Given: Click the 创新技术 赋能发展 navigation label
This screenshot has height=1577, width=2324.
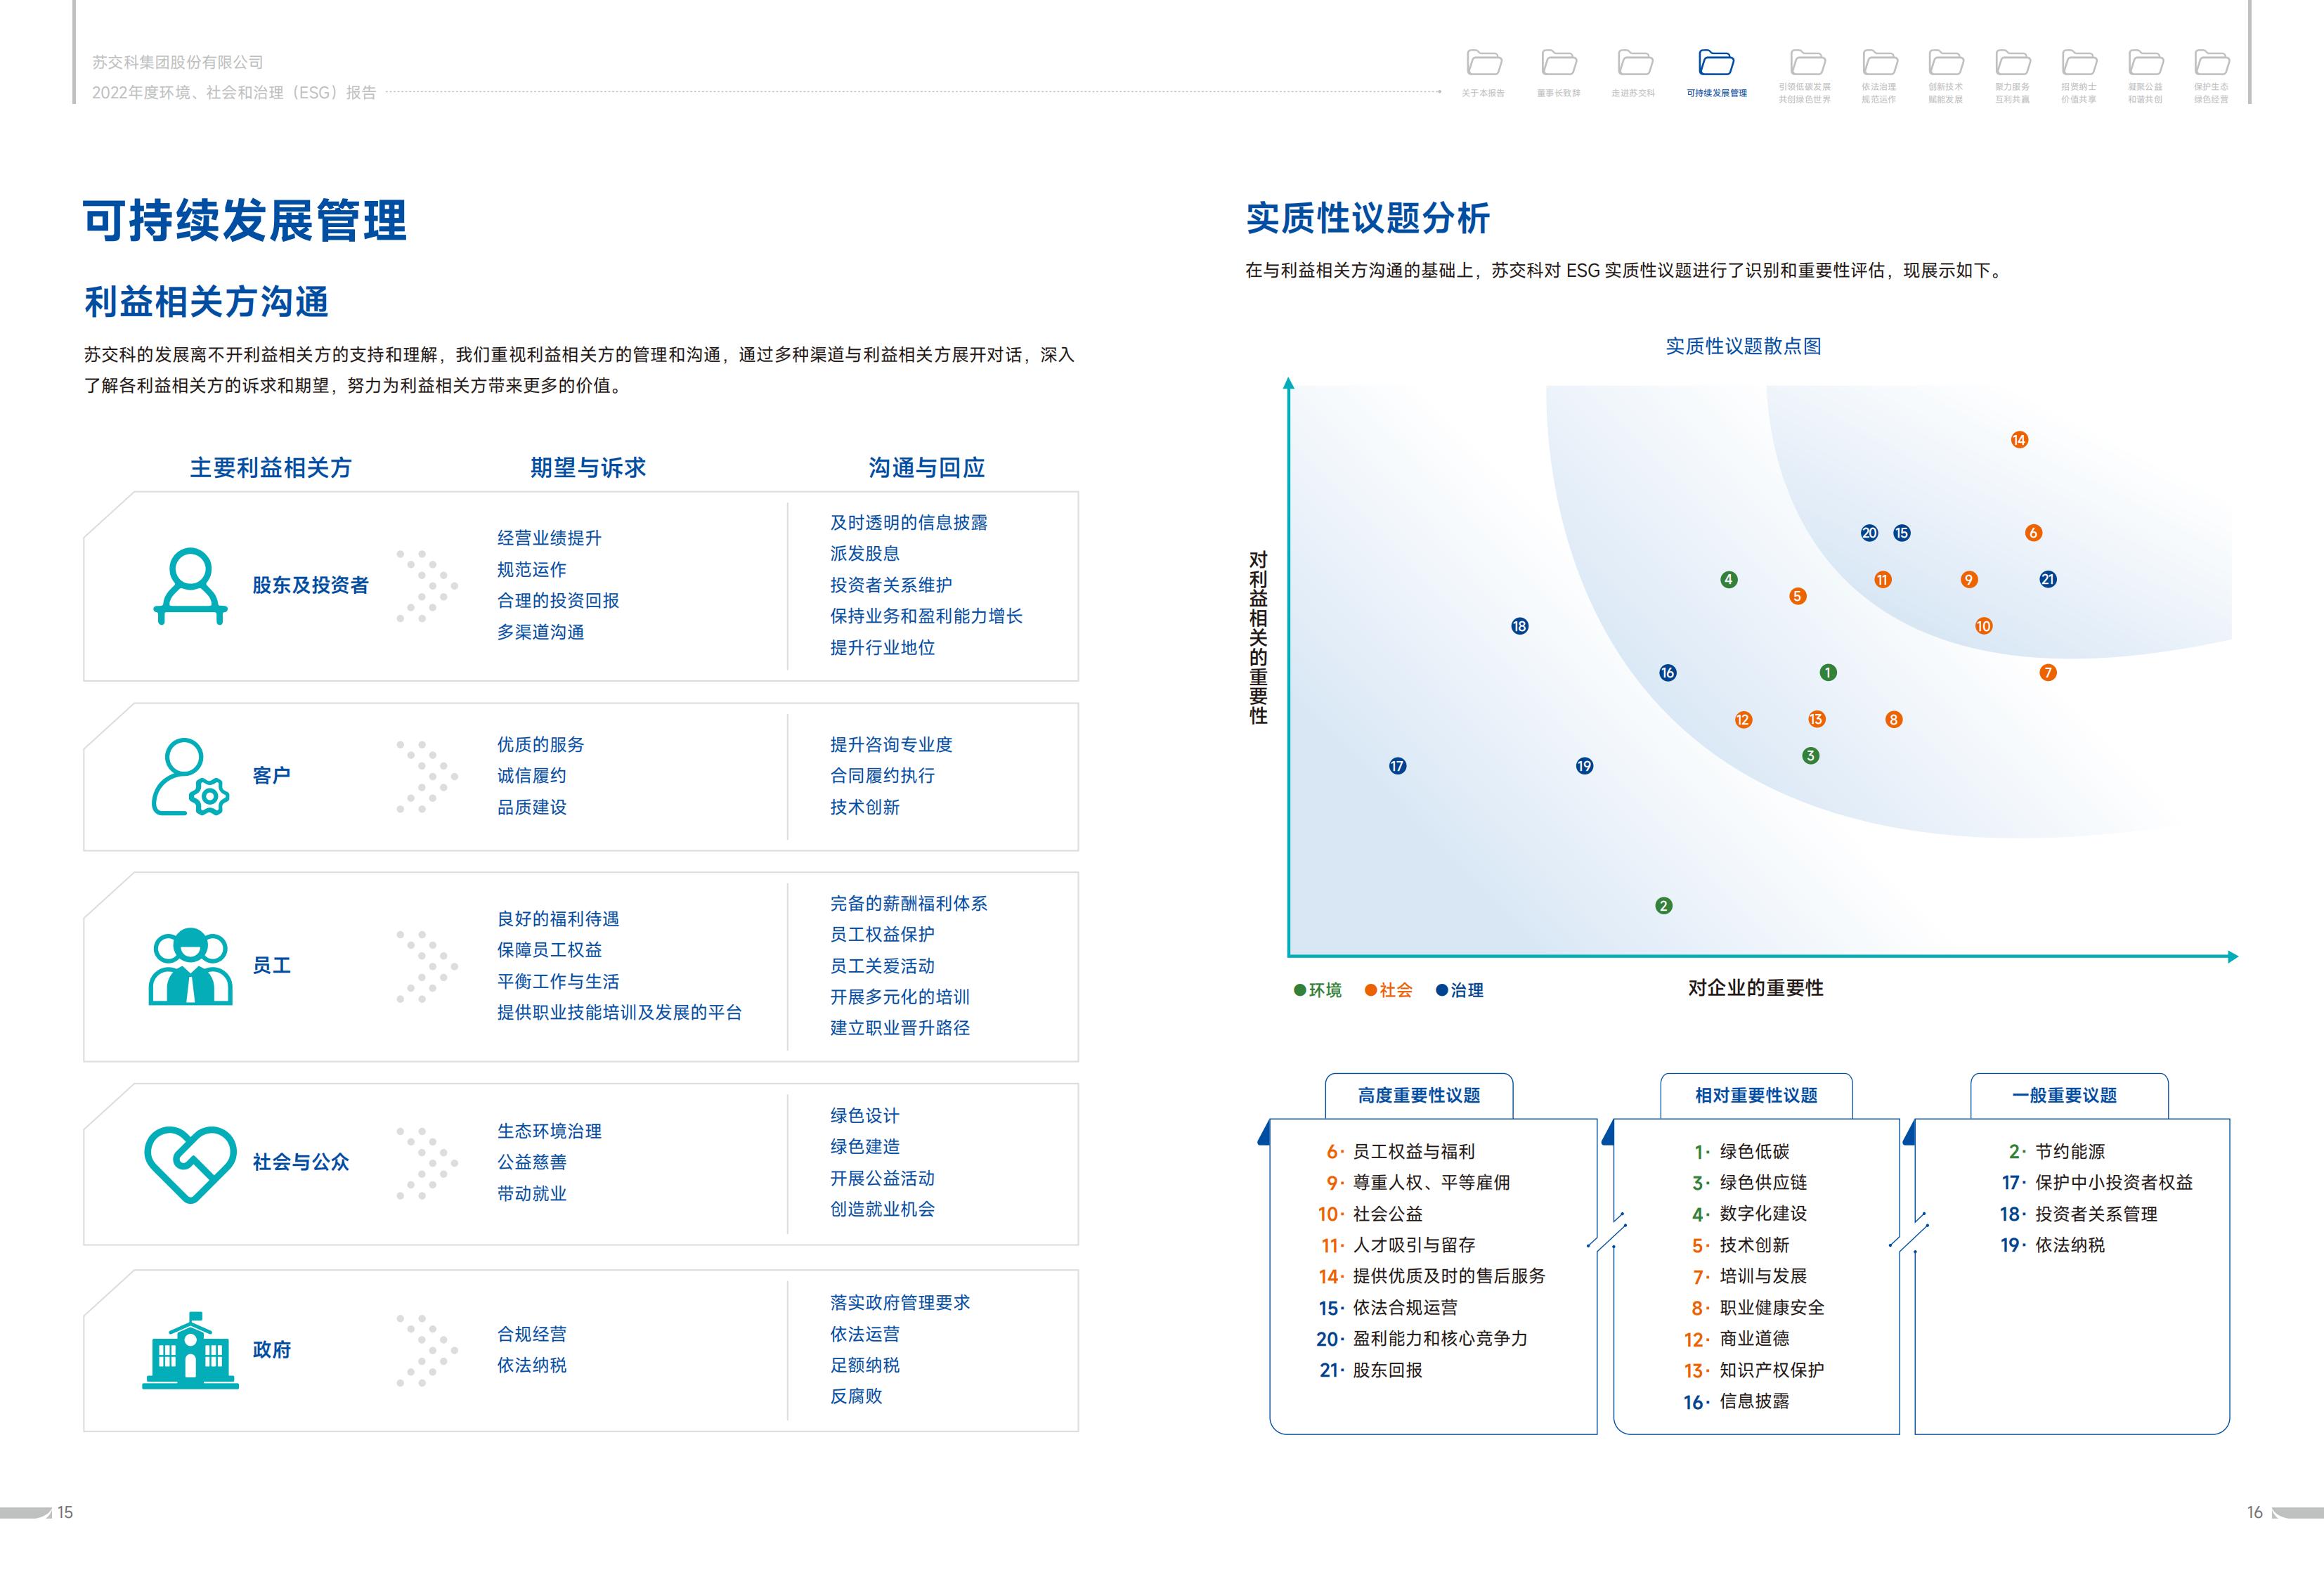Looking at the screenshot, I should click(x=1945, y=93).
